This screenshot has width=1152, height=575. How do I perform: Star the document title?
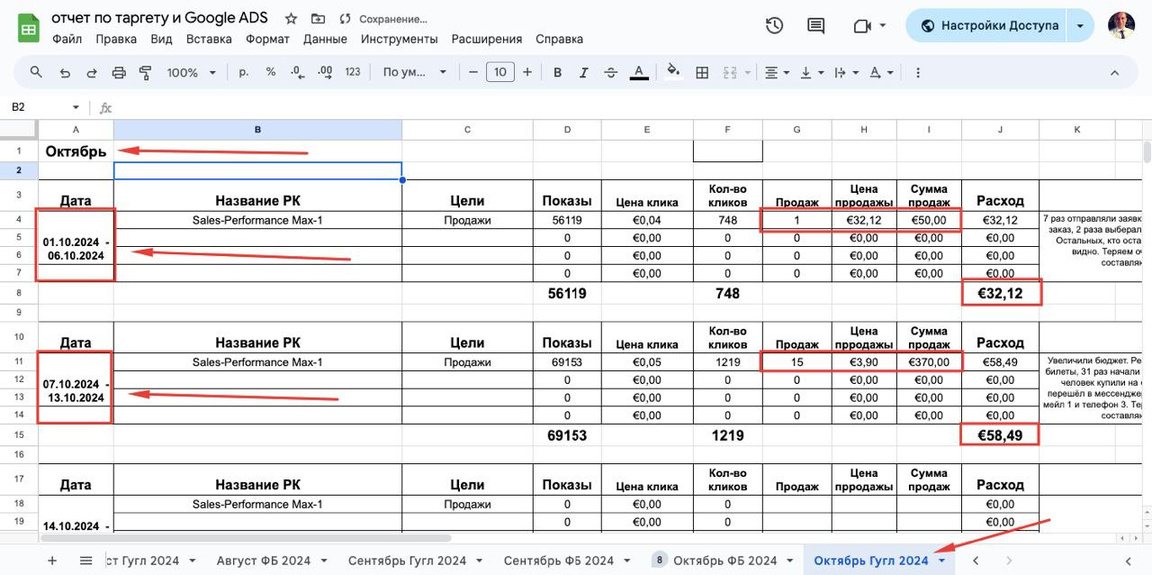291,19
